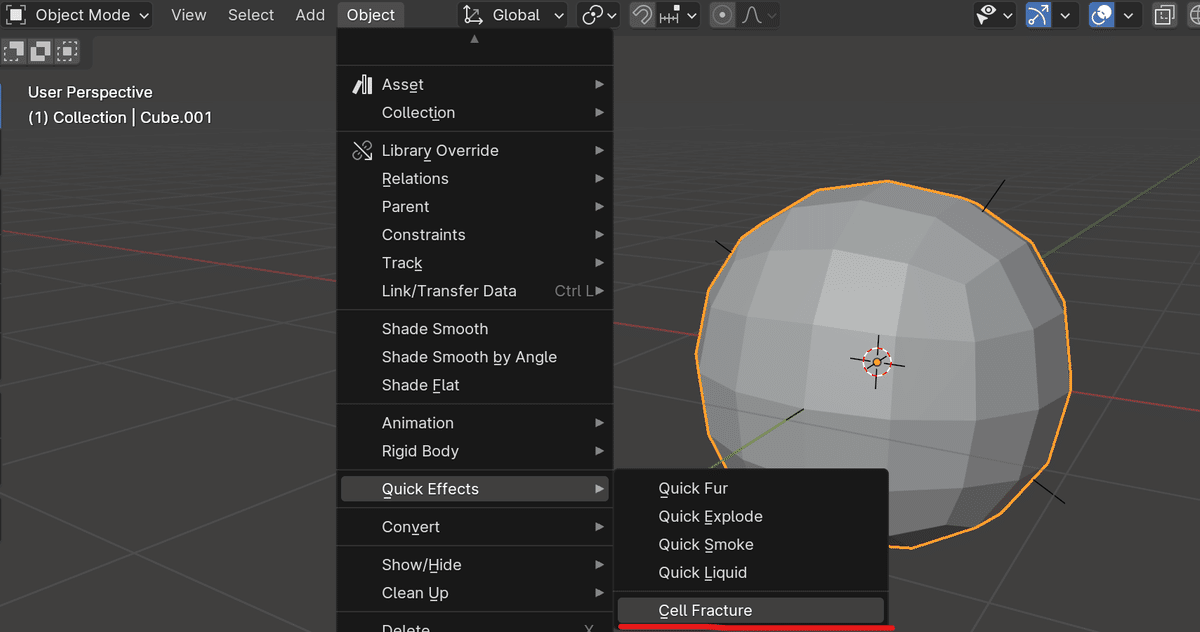Apply Shade Smooth to the object
1200x632 pixels.
pyautogui.click(x=475, y=329)
